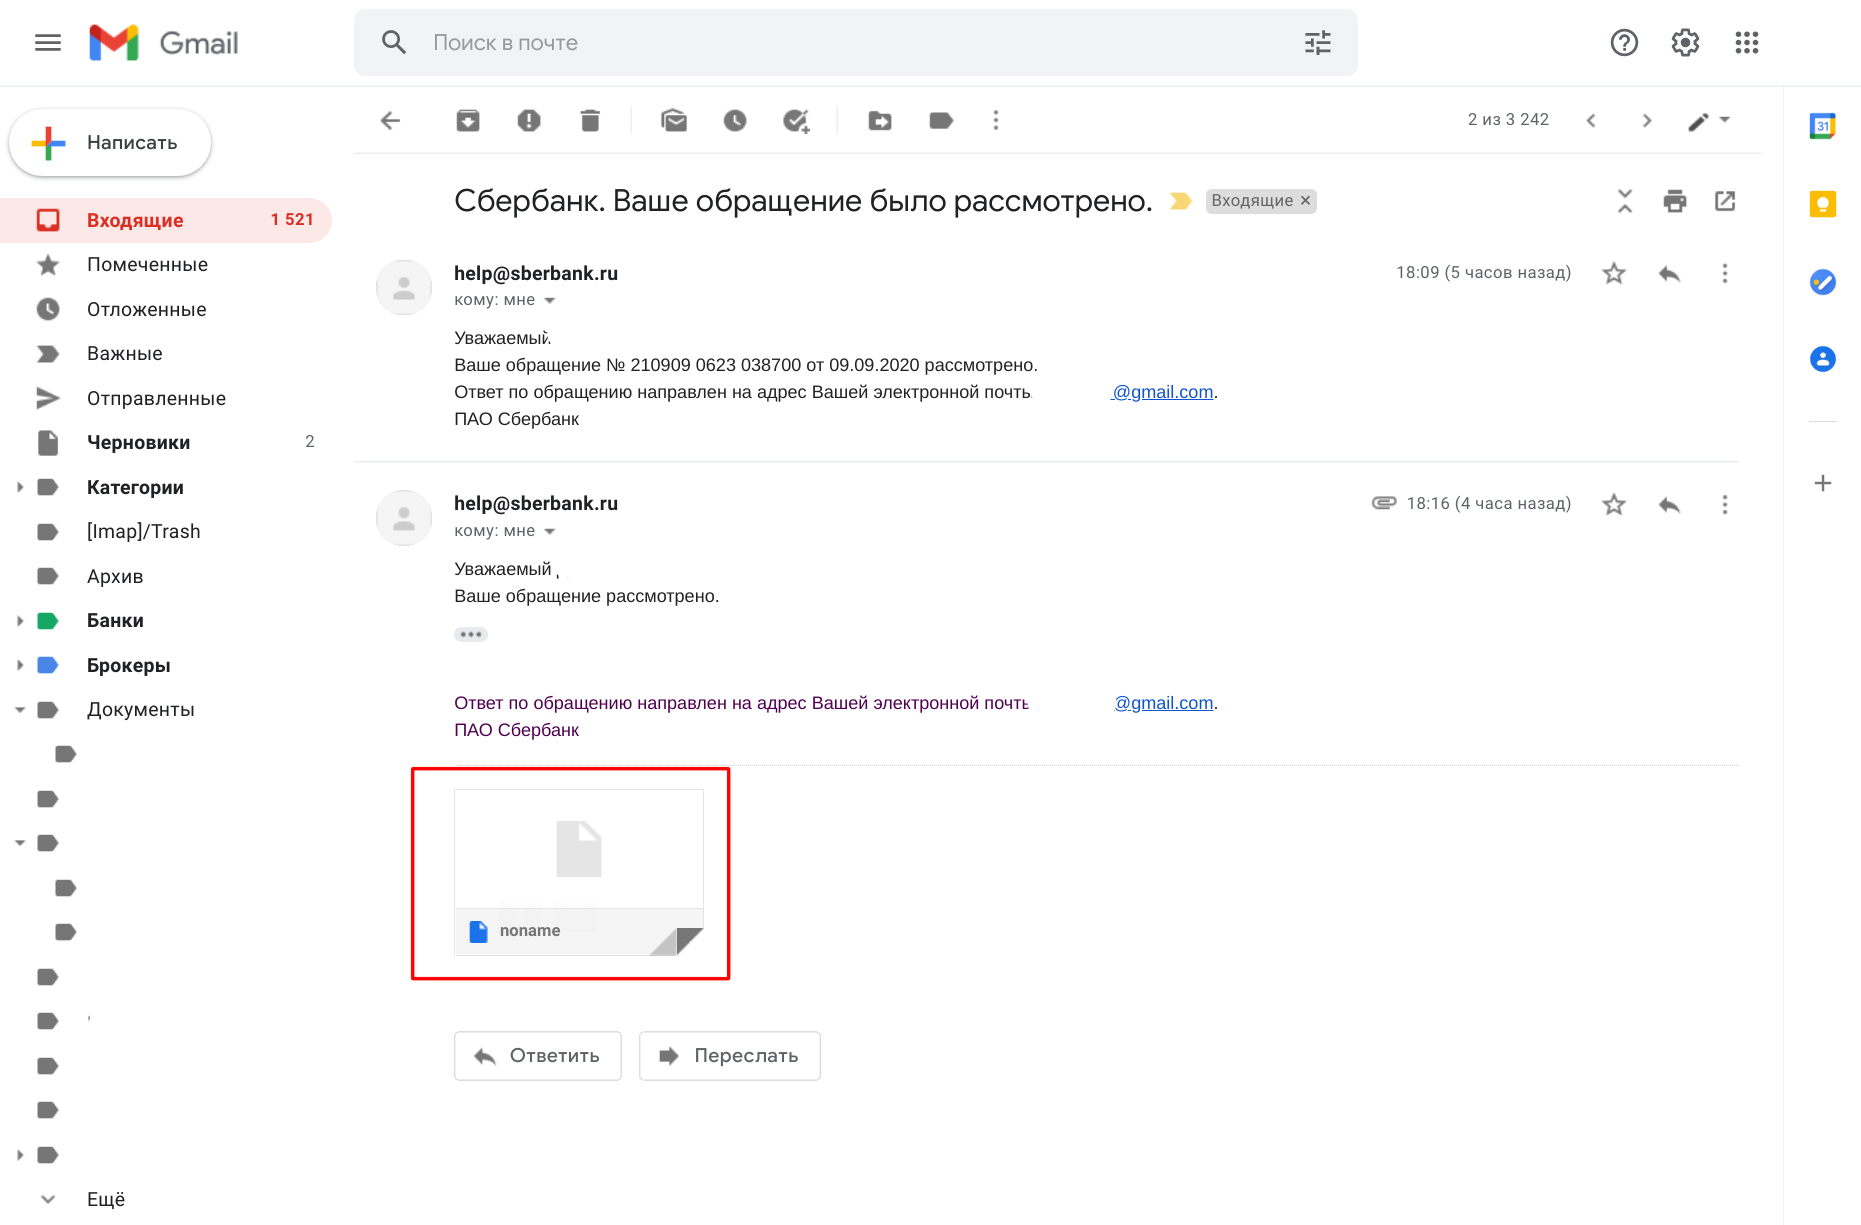Expand the Категории label
This screenshot has width=1861, height=1225.
(20, 487)
